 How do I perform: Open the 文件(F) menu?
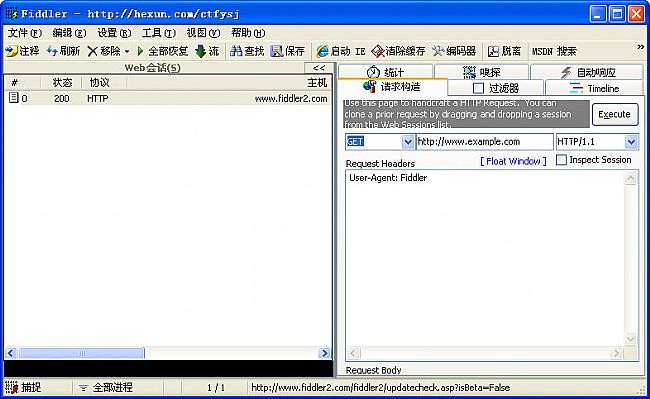[25, 33]
